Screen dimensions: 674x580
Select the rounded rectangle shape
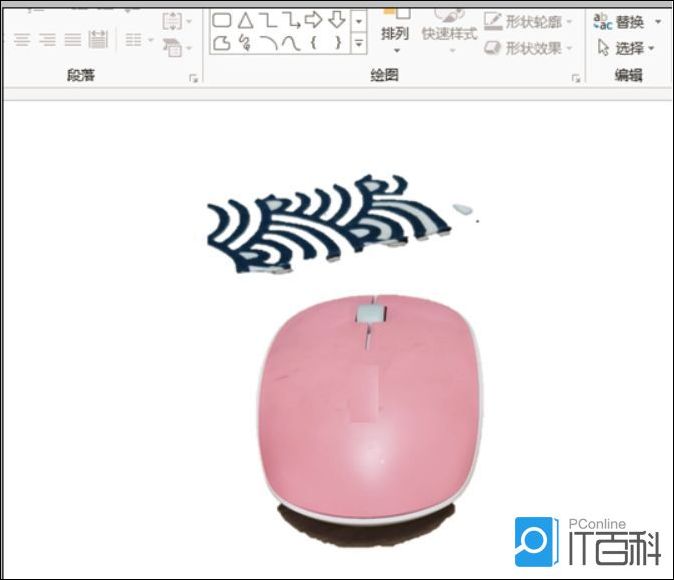click(x=222, y=20)
